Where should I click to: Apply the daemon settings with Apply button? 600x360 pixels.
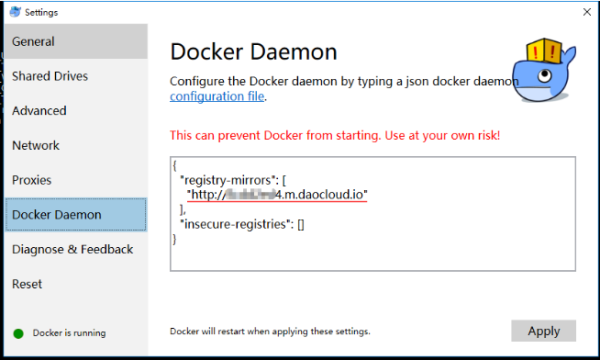(x=543, y=331)
